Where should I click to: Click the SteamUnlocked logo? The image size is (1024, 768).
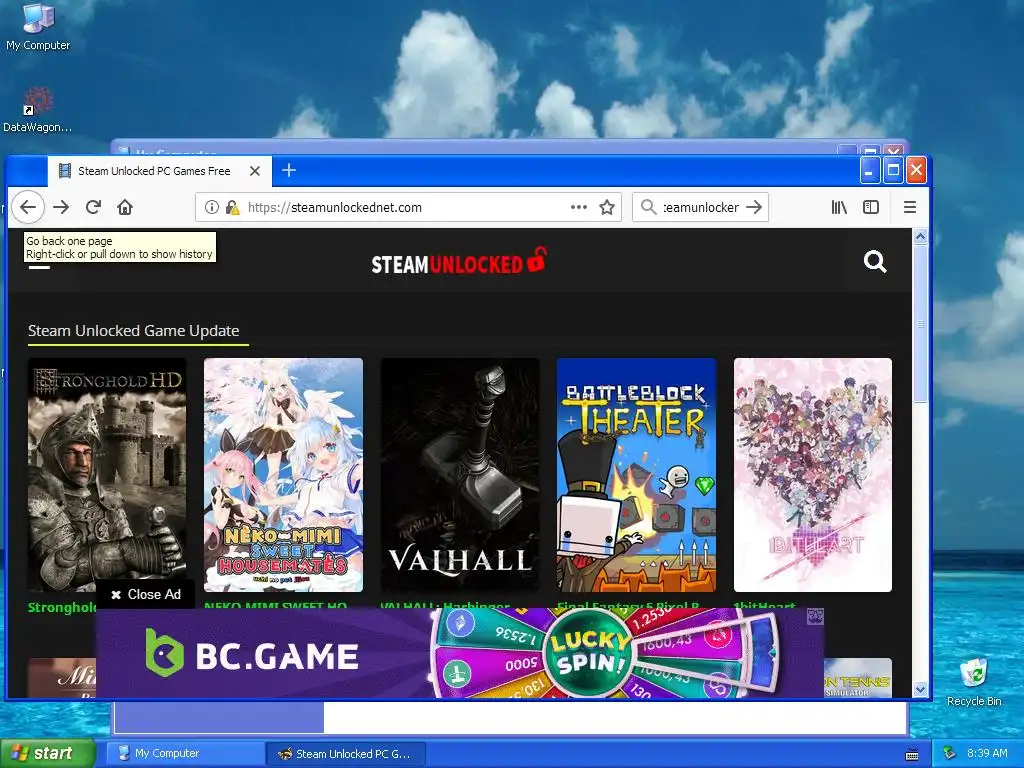click(x=459, y=261)
